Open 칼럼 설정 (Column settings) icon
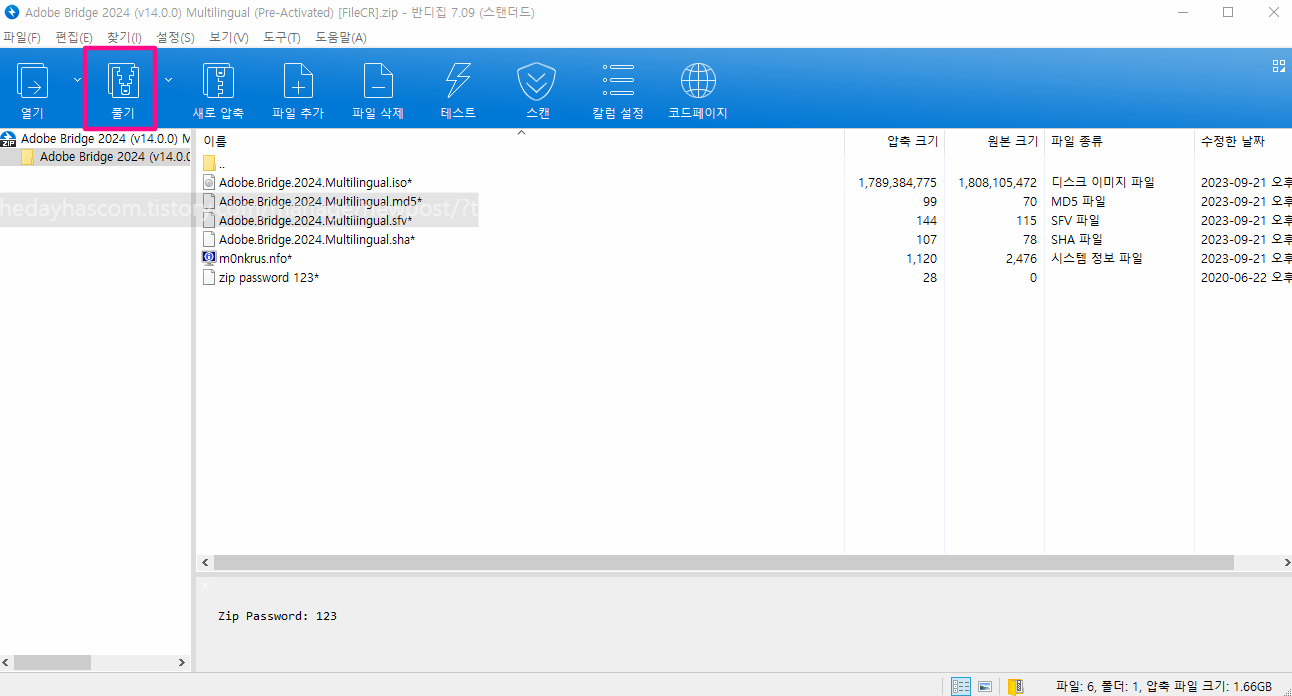This screenshot has width=1292, height=696. point(618,80)
